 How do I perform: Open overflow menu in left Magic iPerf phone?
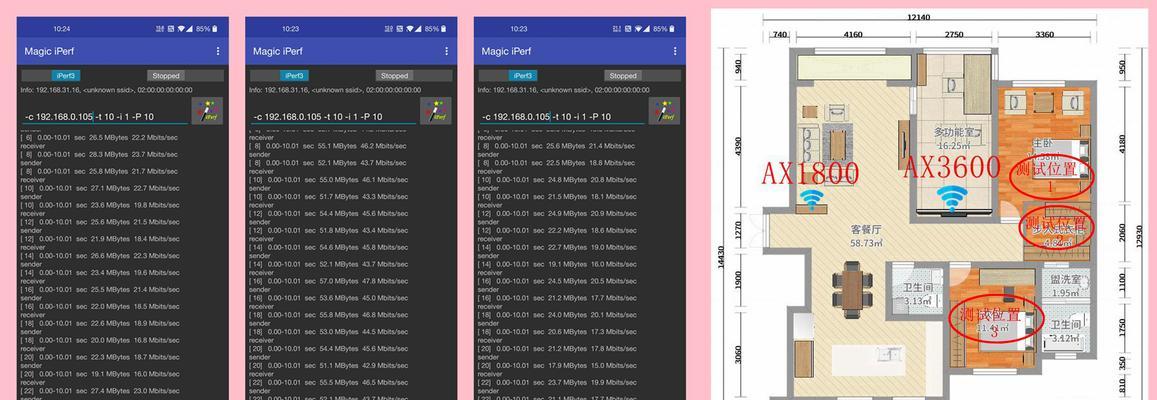(218, 51)
